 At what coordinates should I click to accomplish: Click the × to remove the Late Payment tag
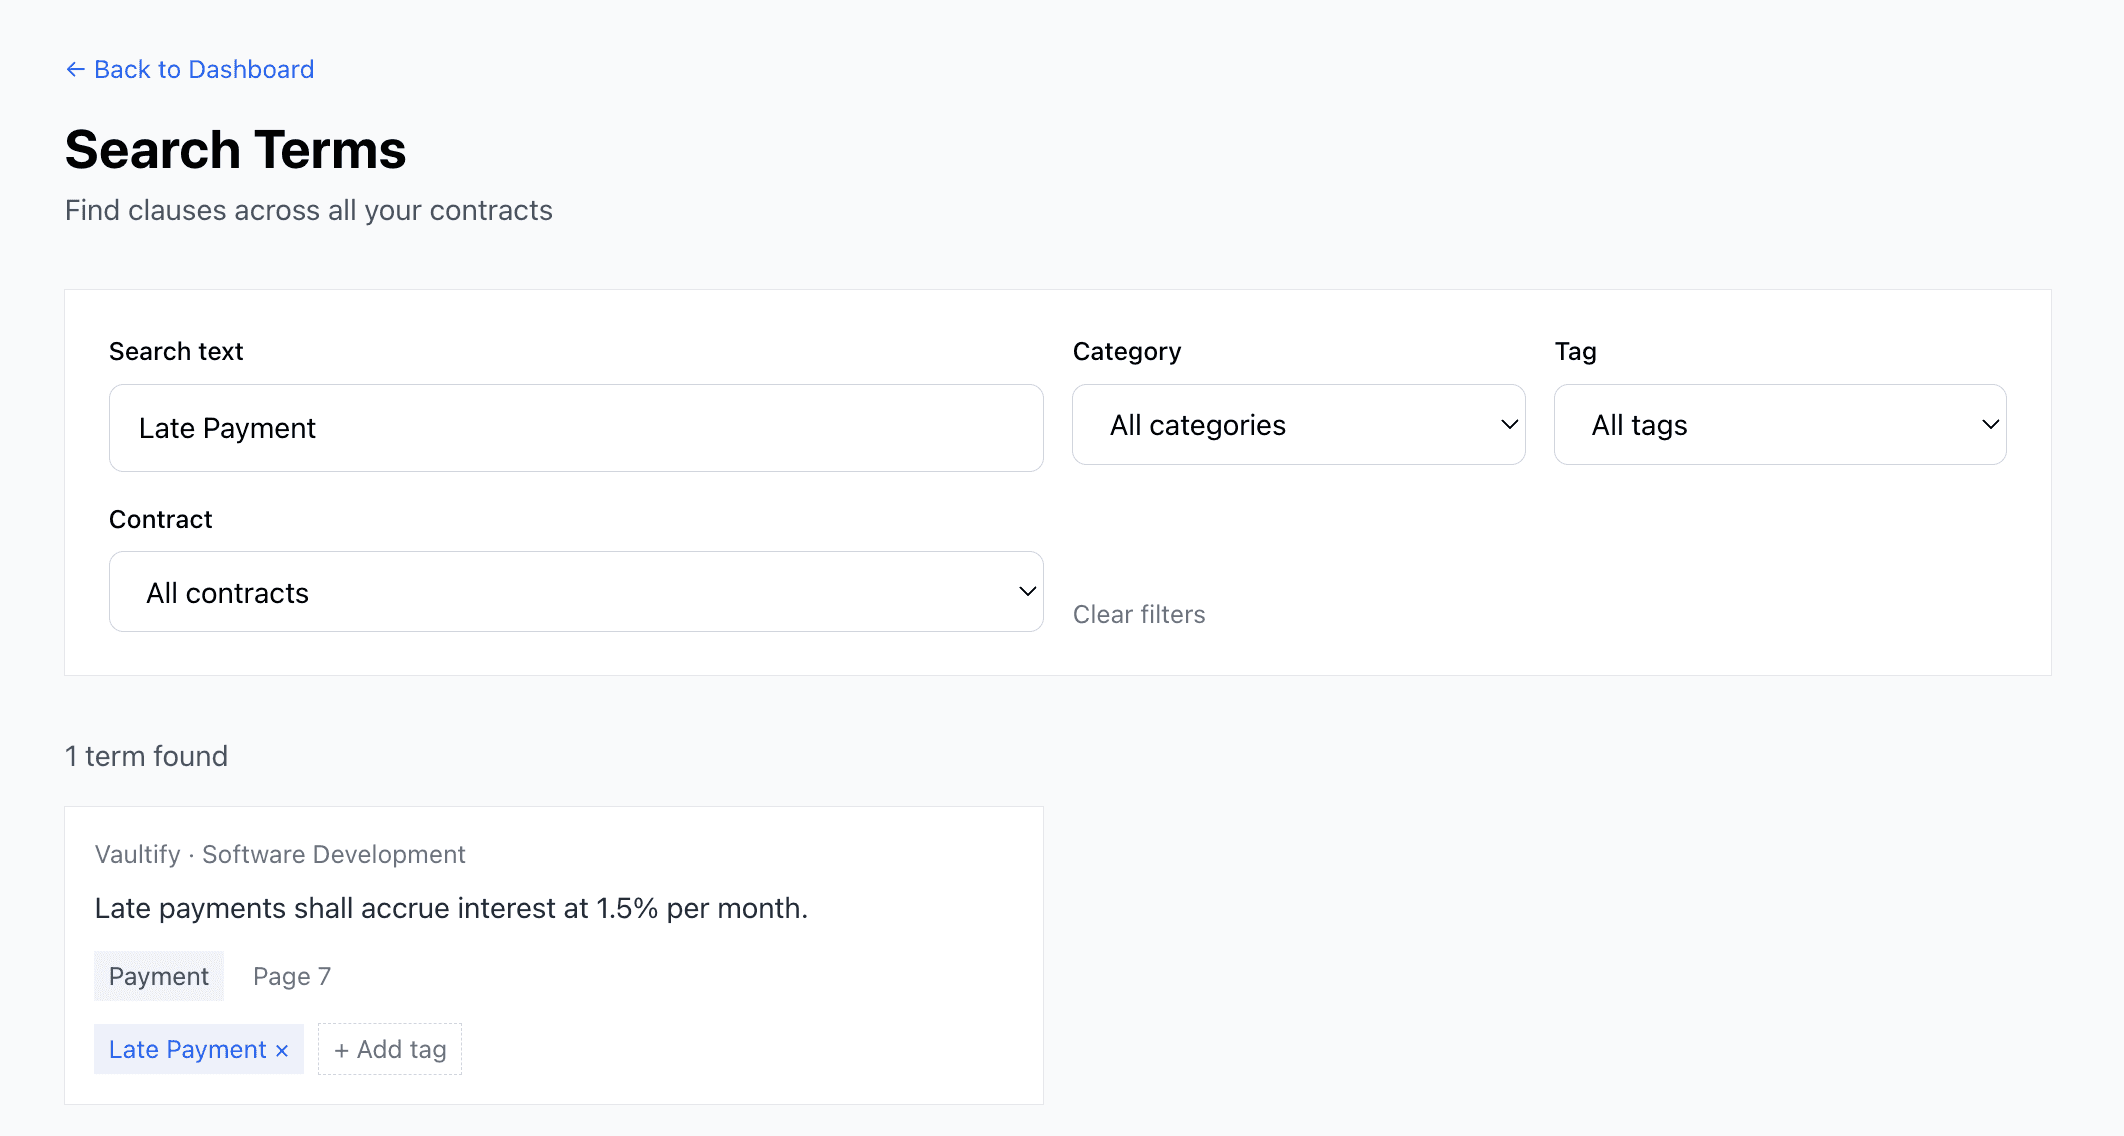click(x=281, y=1049)
